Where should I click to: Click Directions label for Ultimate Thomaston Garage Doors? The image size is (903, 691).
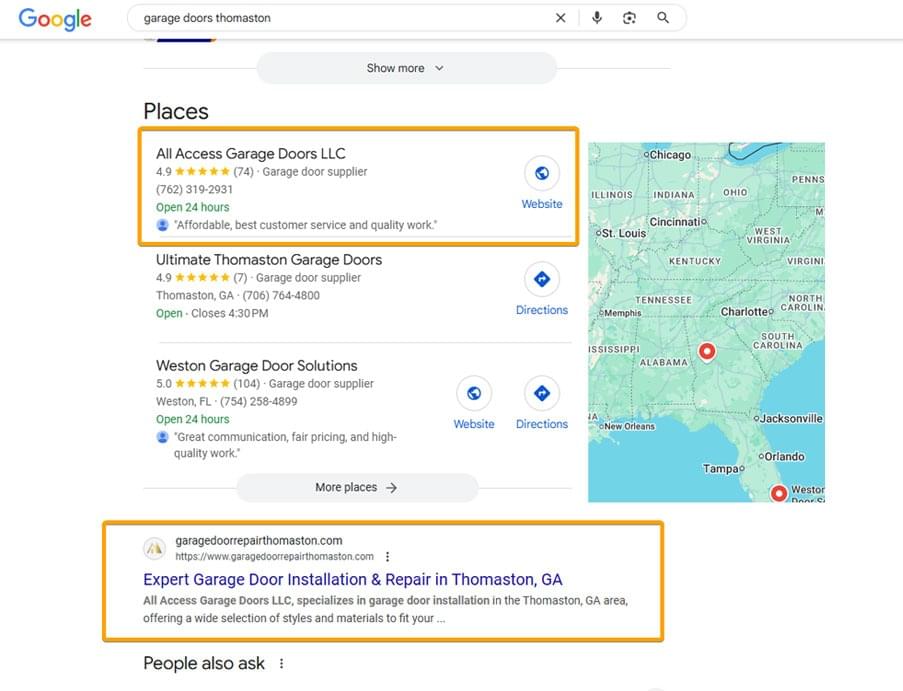point(542,310)
